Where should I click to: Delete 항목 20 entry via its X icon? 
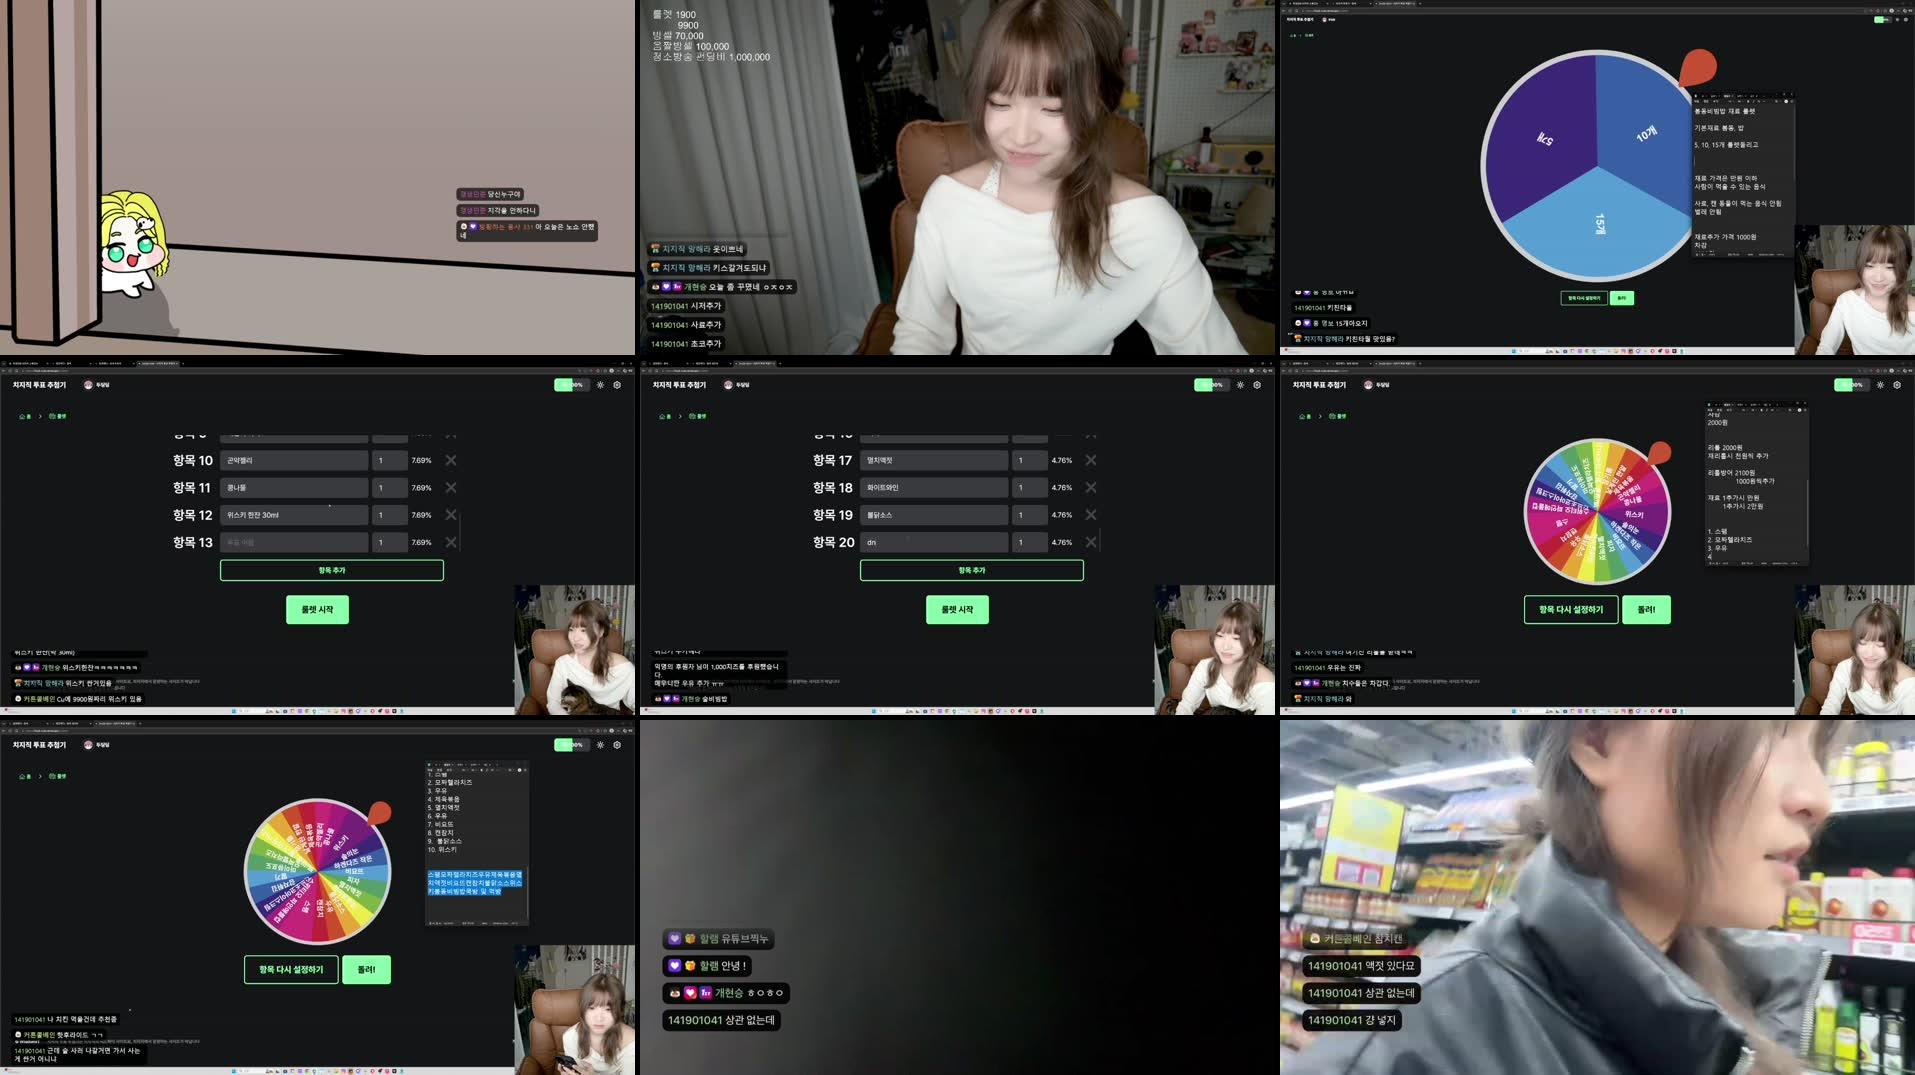point(1090,542)
